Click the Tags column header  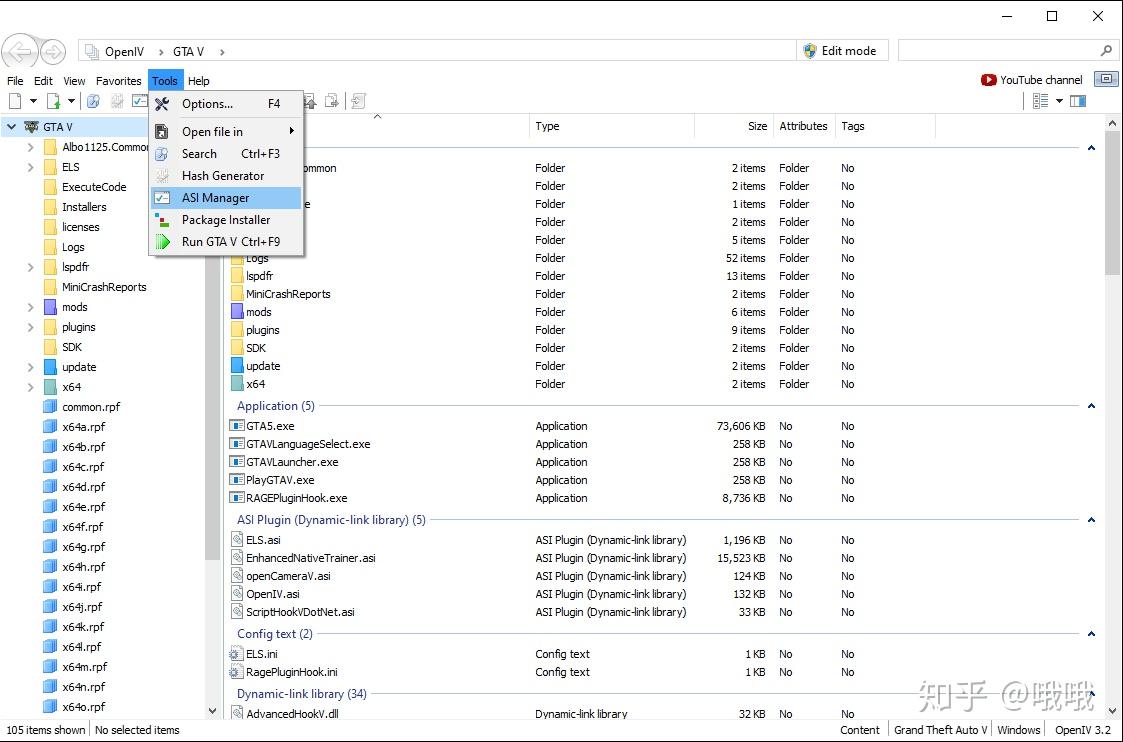click(886, 126)
